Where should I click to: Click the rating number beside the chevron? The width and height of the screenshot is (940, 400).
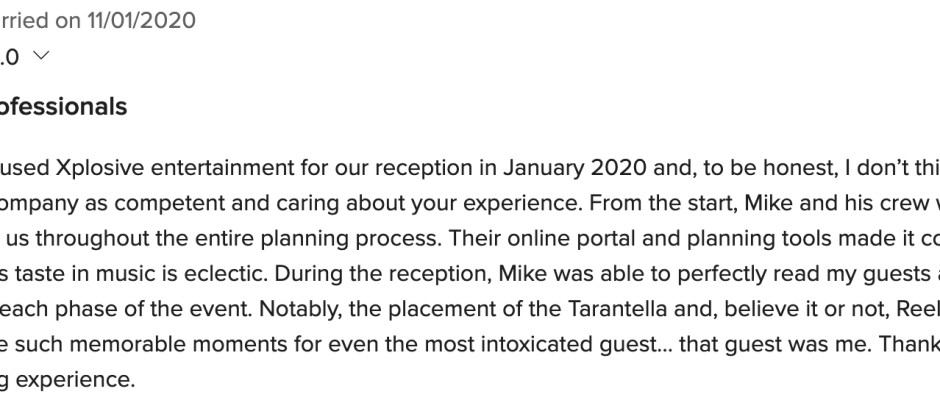pyautogui.click(x=9, y=57)
